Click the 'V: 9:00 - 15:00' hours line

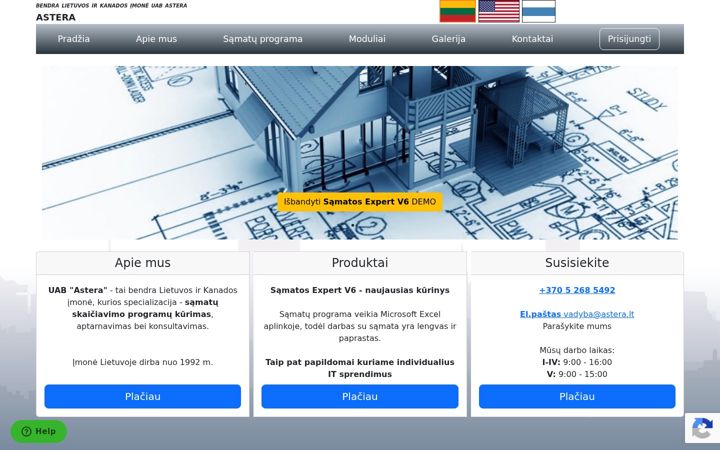577,374
